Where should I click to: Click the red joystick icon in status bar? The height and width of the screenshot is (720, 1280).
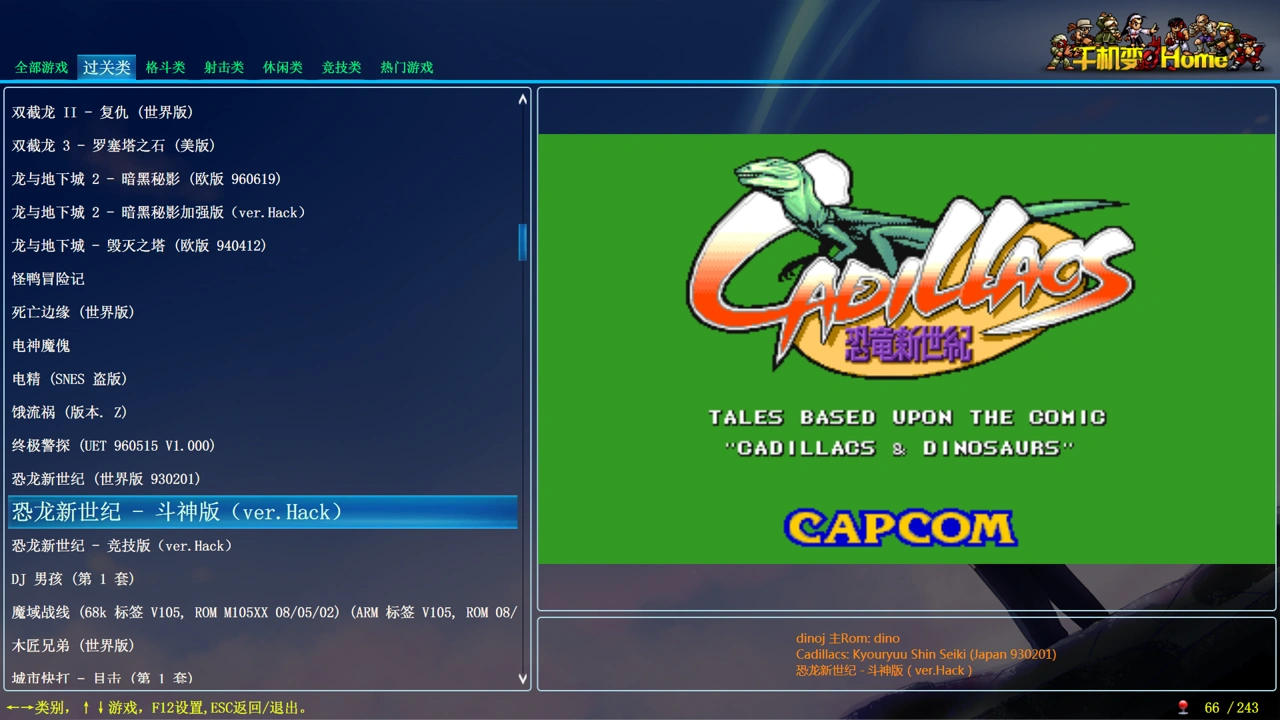point(1183,707)
